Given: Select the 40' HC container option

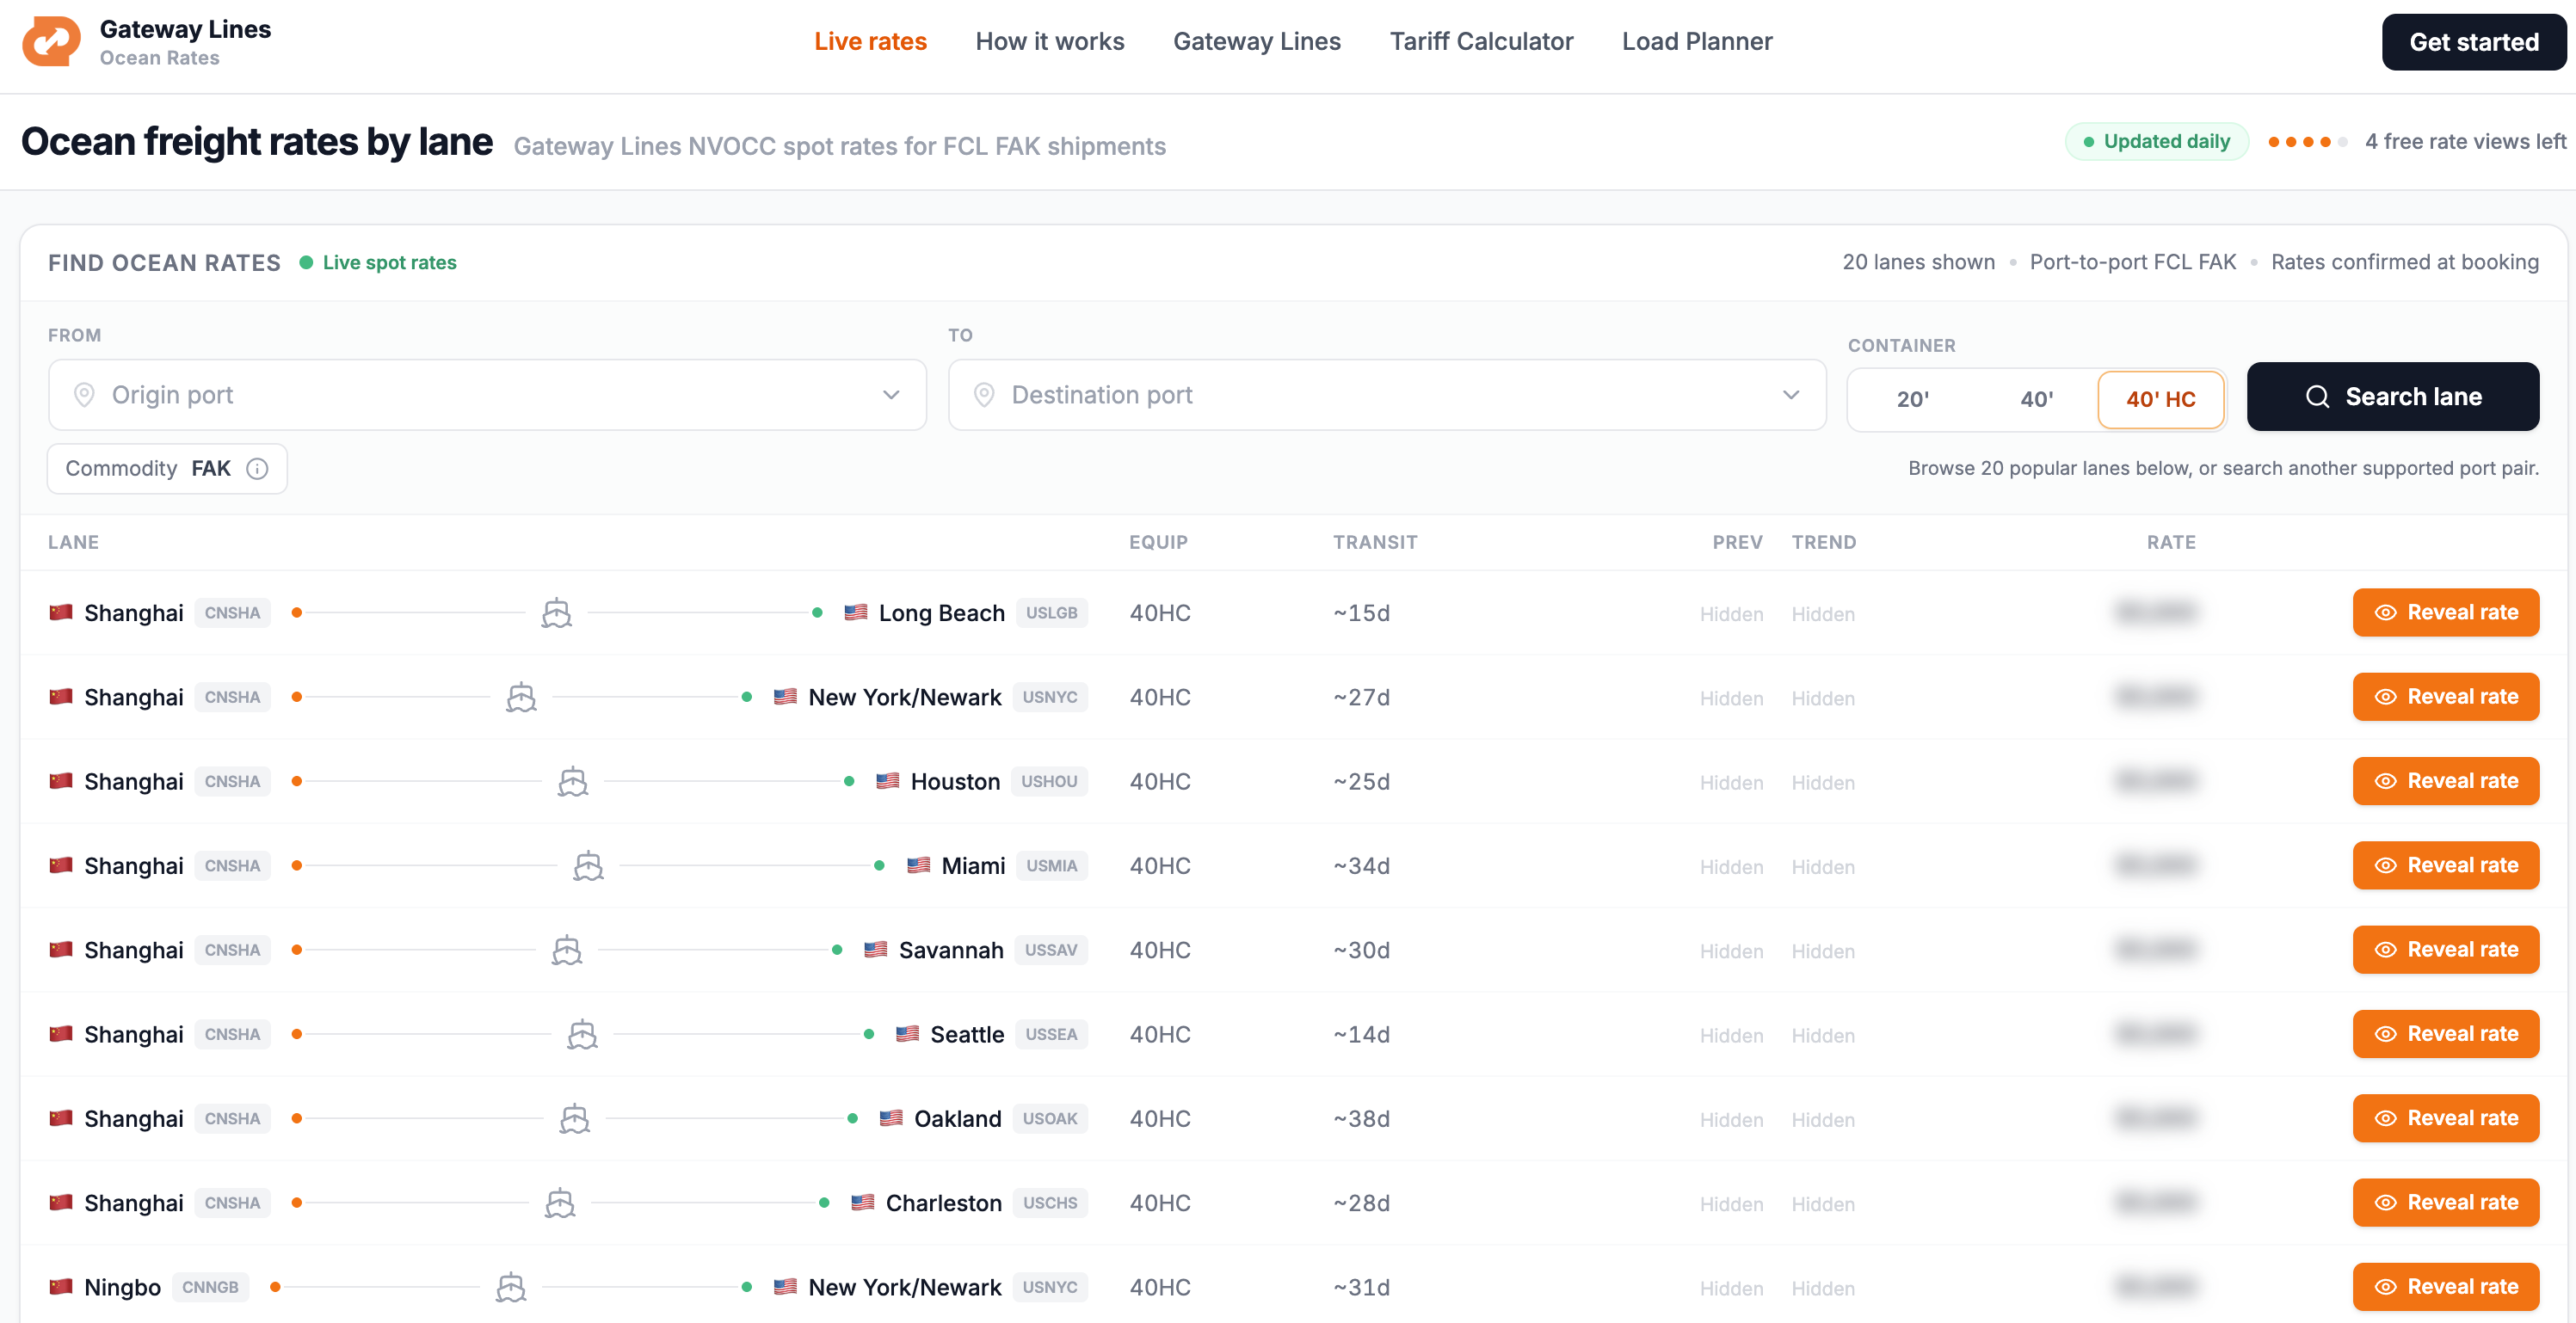Looking at the screenshot, I should (x=2161, y=399).
